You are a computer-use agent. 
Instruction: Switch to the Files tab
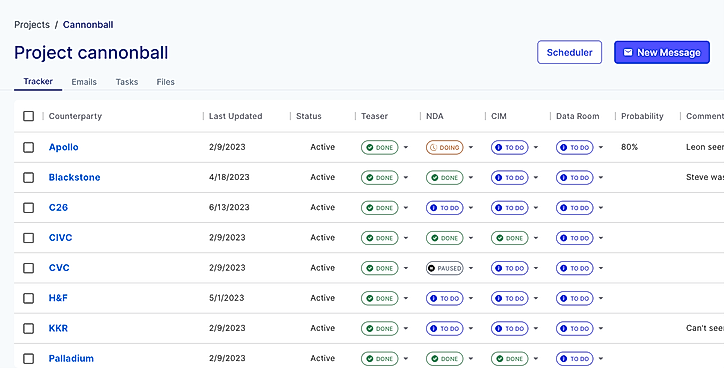point(165,82)
